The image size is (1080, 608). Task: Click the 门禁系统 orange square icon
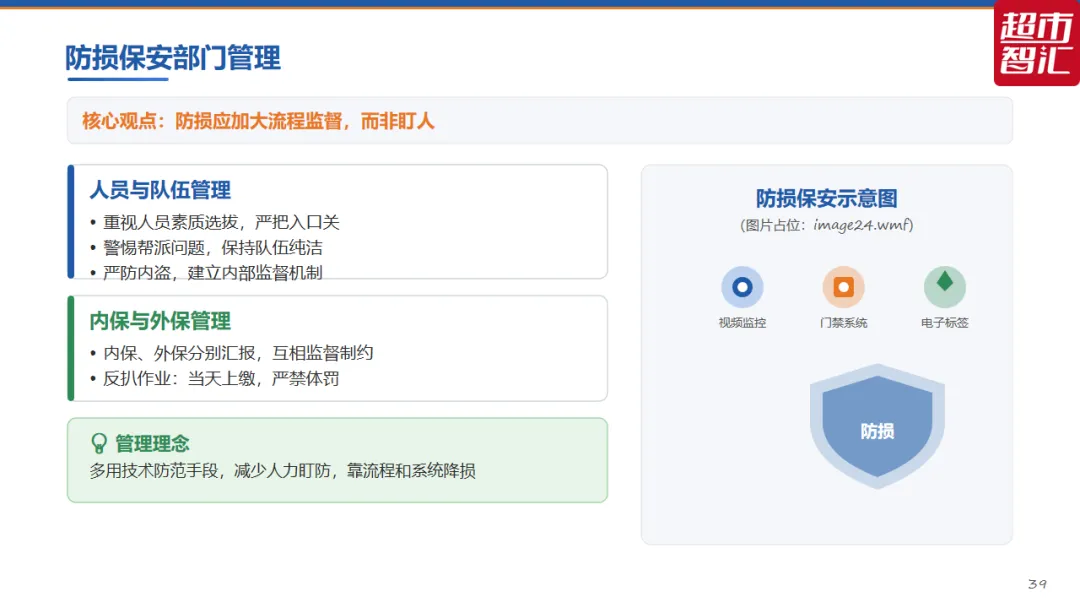point(843,286)
